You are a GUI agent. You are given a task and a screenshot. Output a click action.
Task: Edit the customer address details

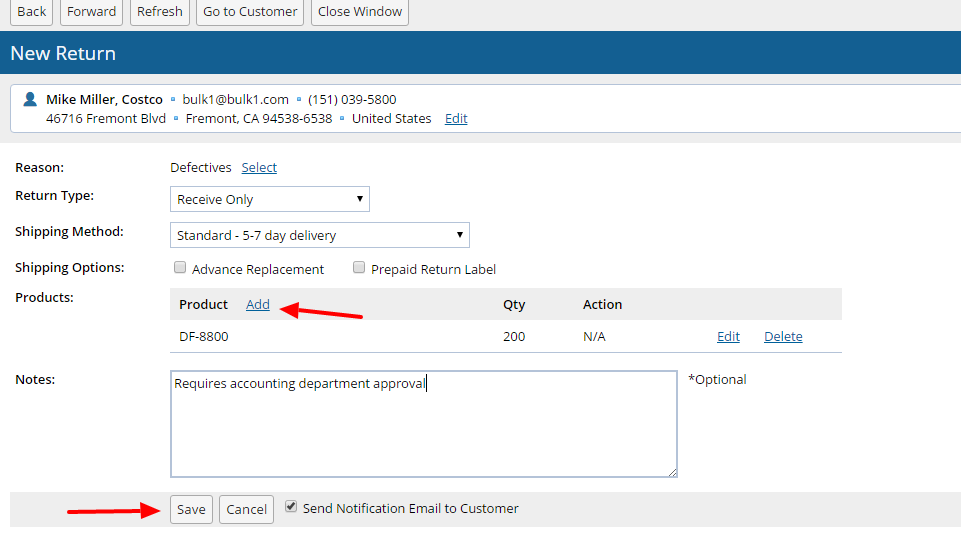pos(456,119)
